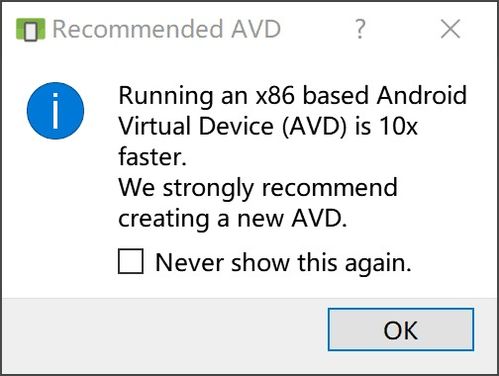Confirm the dialog with the OK button
Viewport: 499px width, 376px height.
(x=400, y=329)
